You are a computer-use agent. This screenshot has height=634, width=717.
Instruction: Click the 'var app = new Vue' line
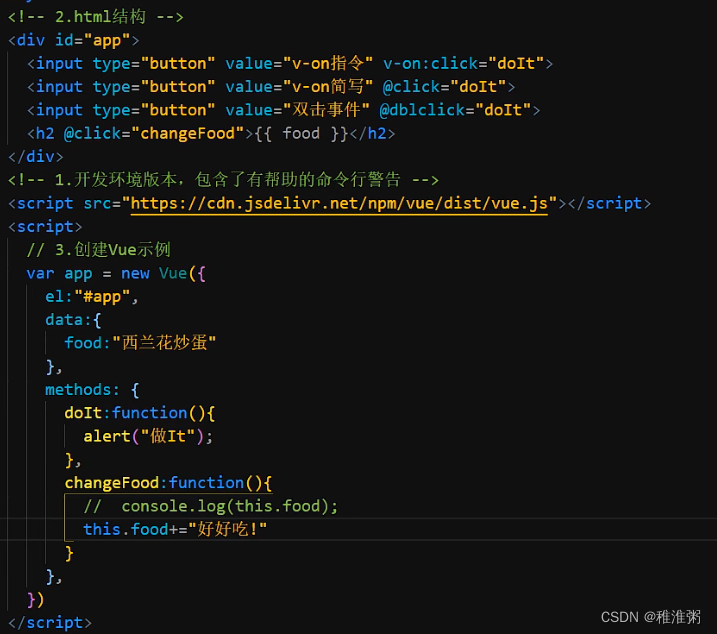click(116, 273)
